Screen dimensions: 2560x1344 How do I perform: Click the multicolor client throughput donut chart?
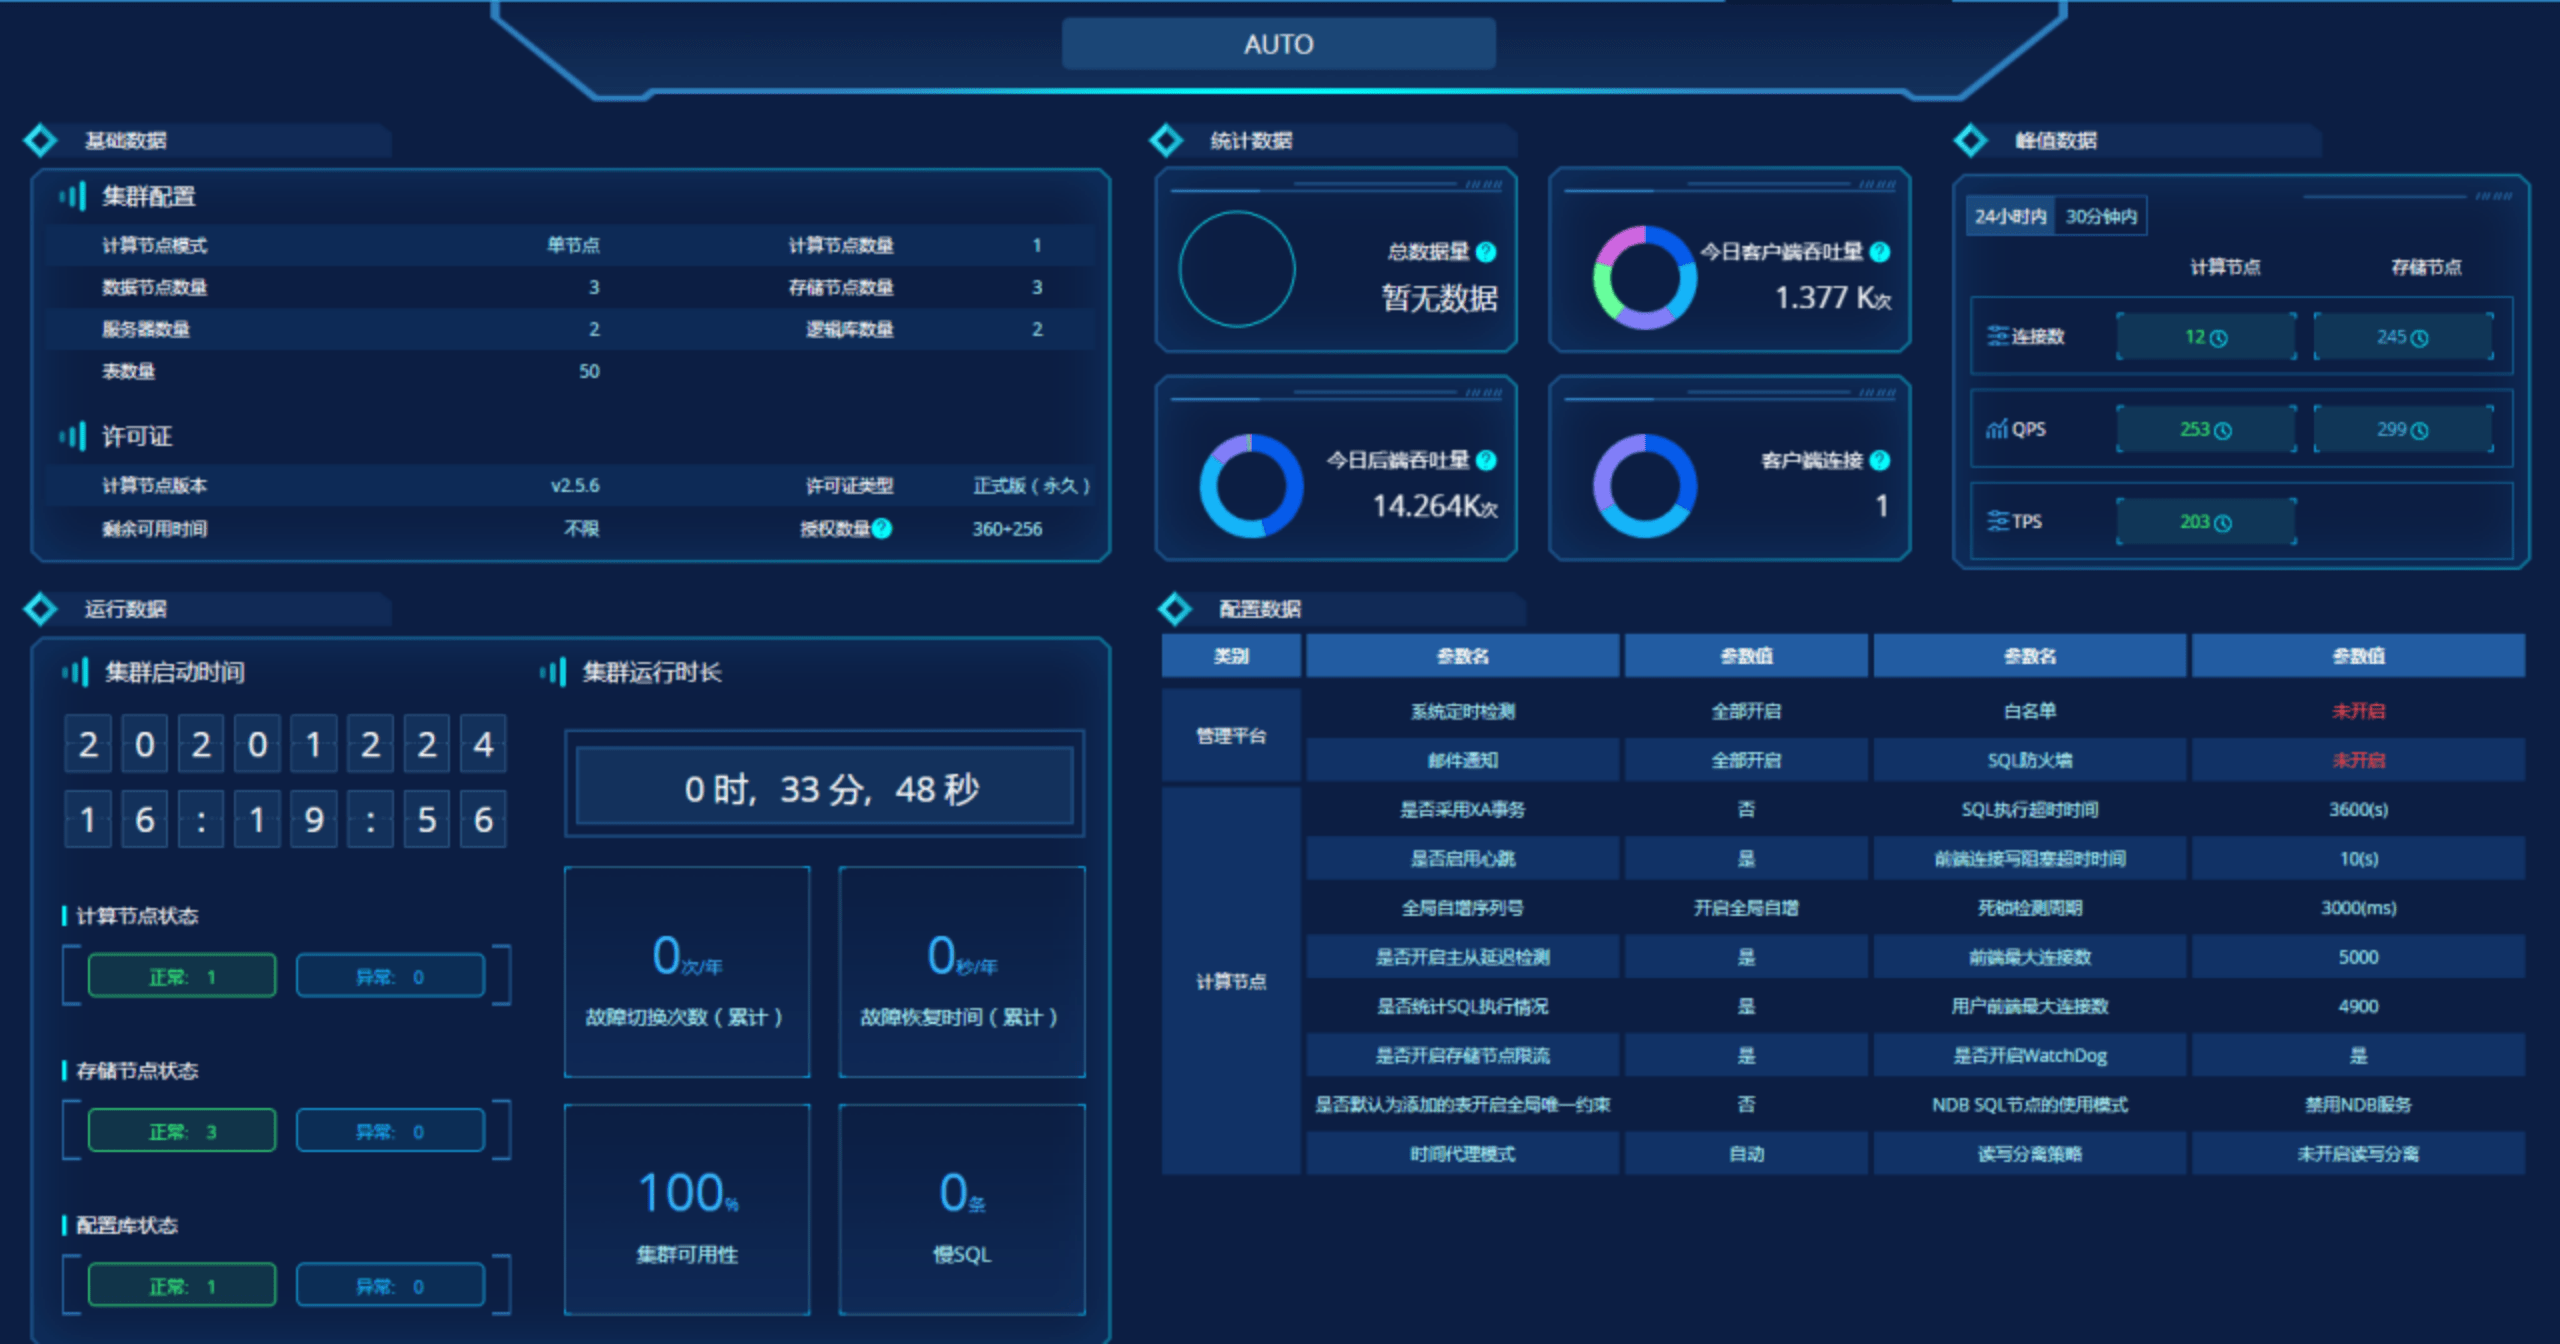(1644, 278)
